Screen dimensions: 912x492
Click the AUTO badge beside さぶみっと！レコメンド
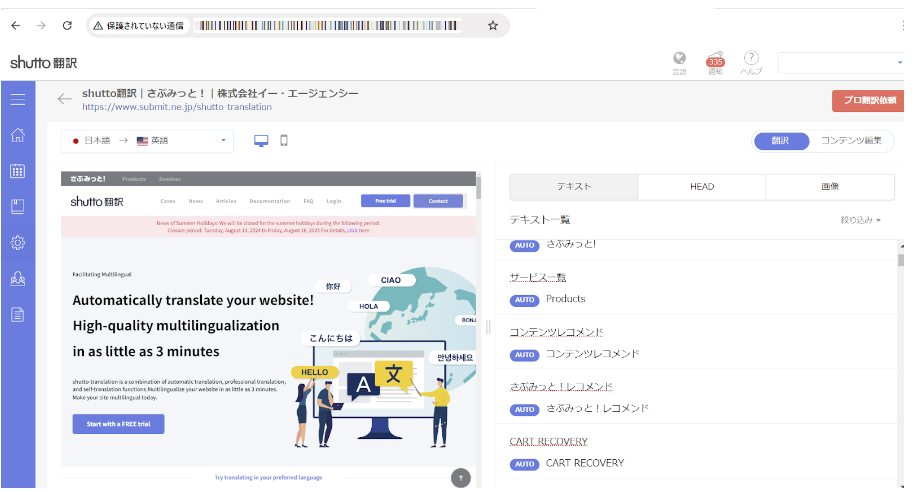click(525, 409)
